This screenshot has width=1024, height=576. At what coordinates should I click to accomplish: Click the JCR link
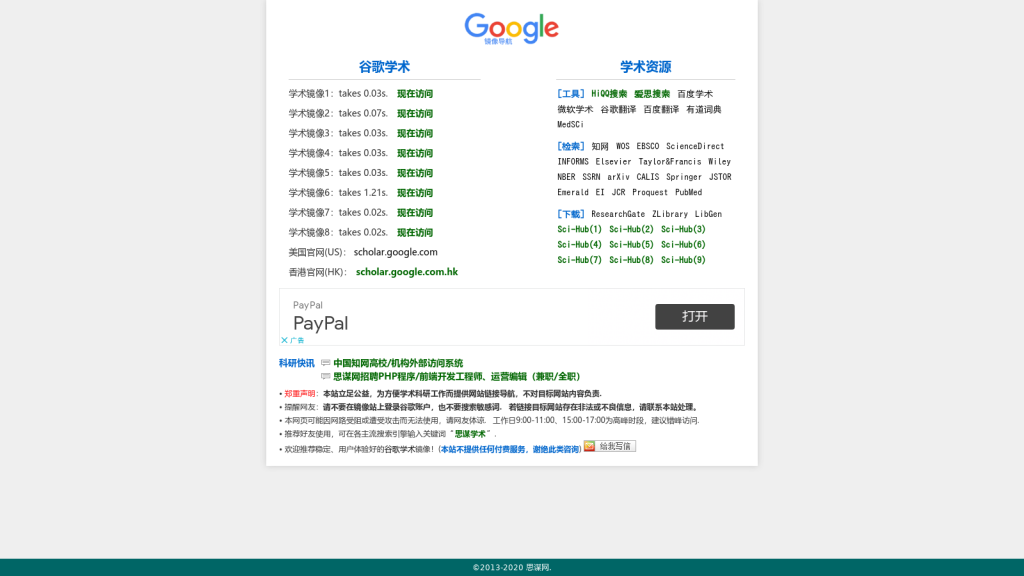coord(618,193)
